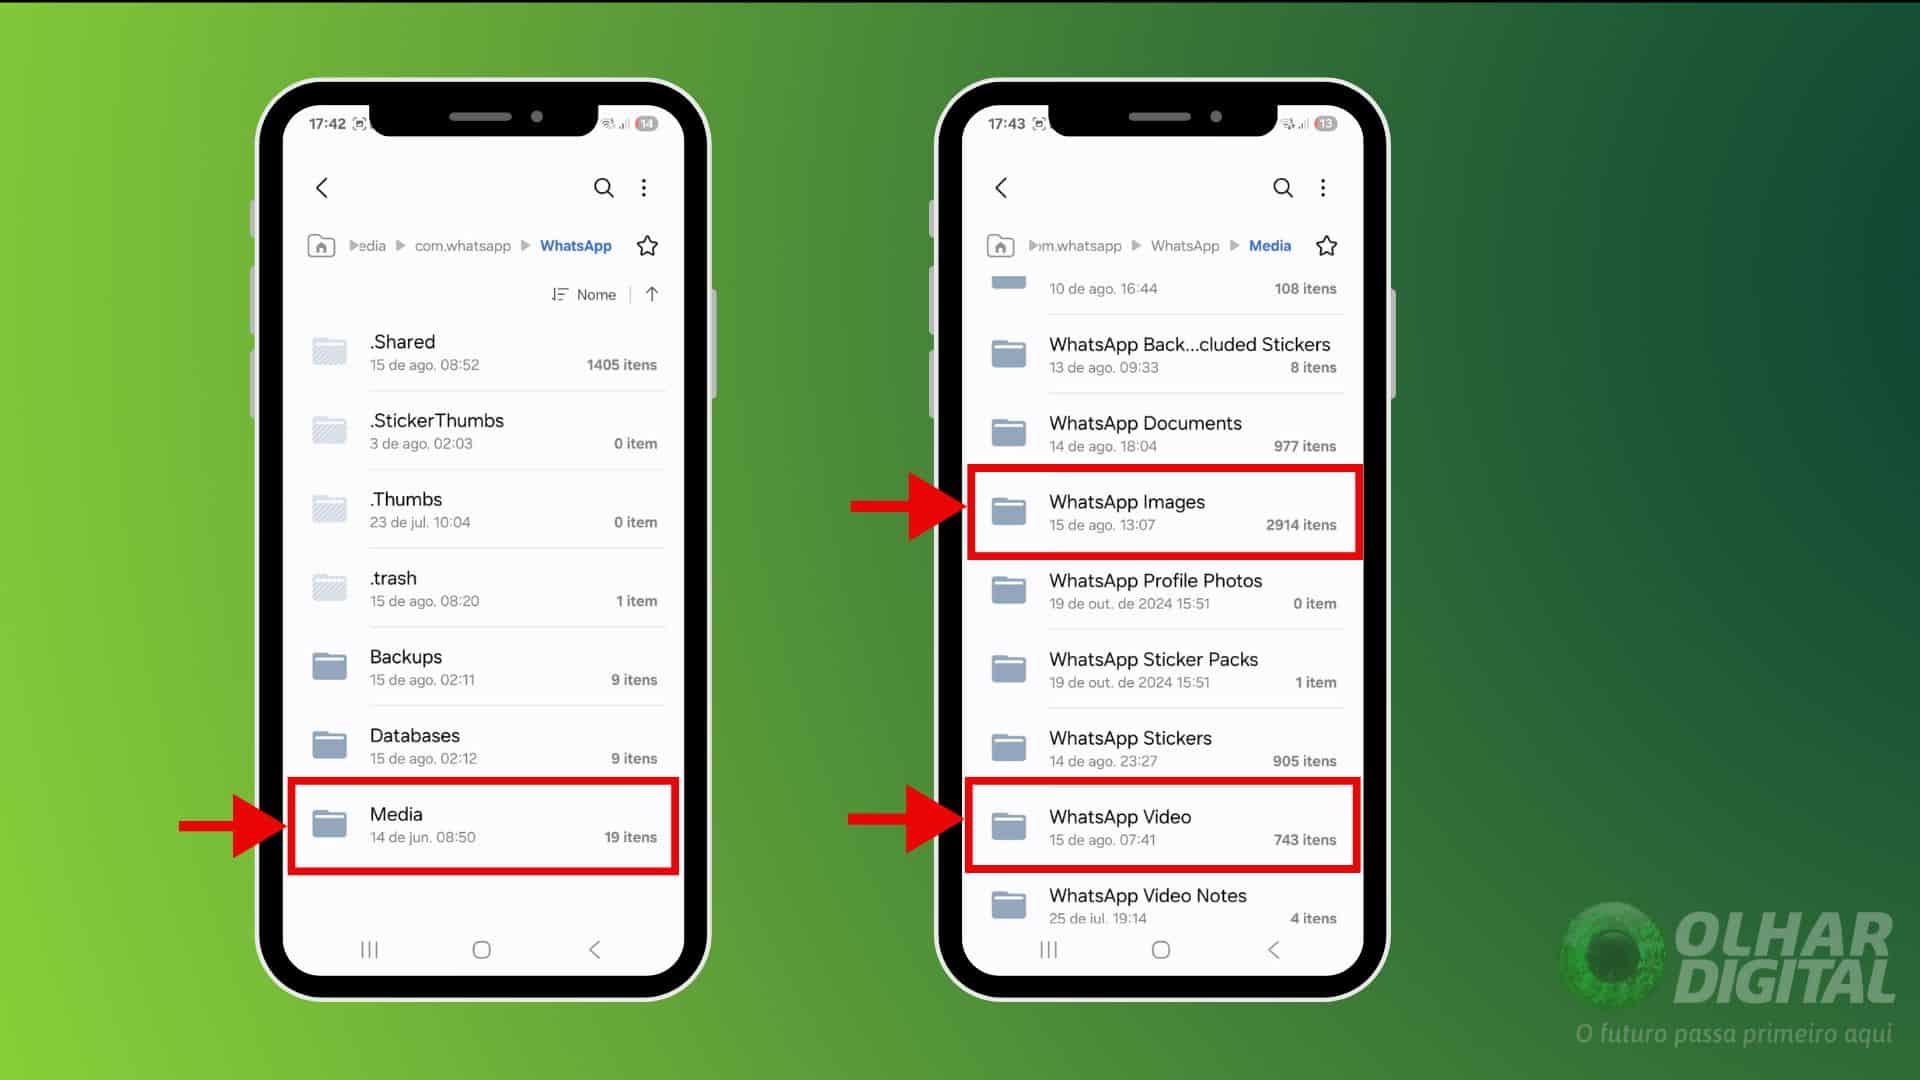Open the WhatsApp Images folder
This screenshot has width=1920, height=1080.
1163,512
